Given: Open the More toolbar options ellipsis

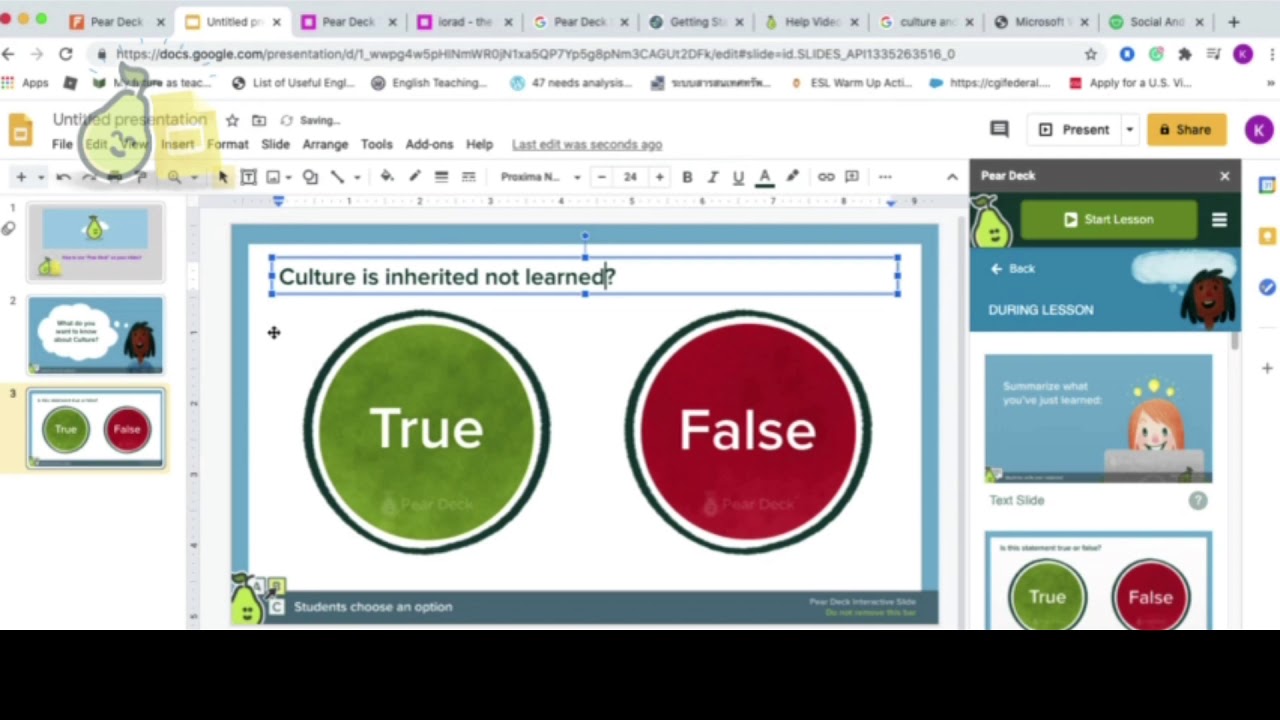Looking at the screenshot, I should 885,177.
